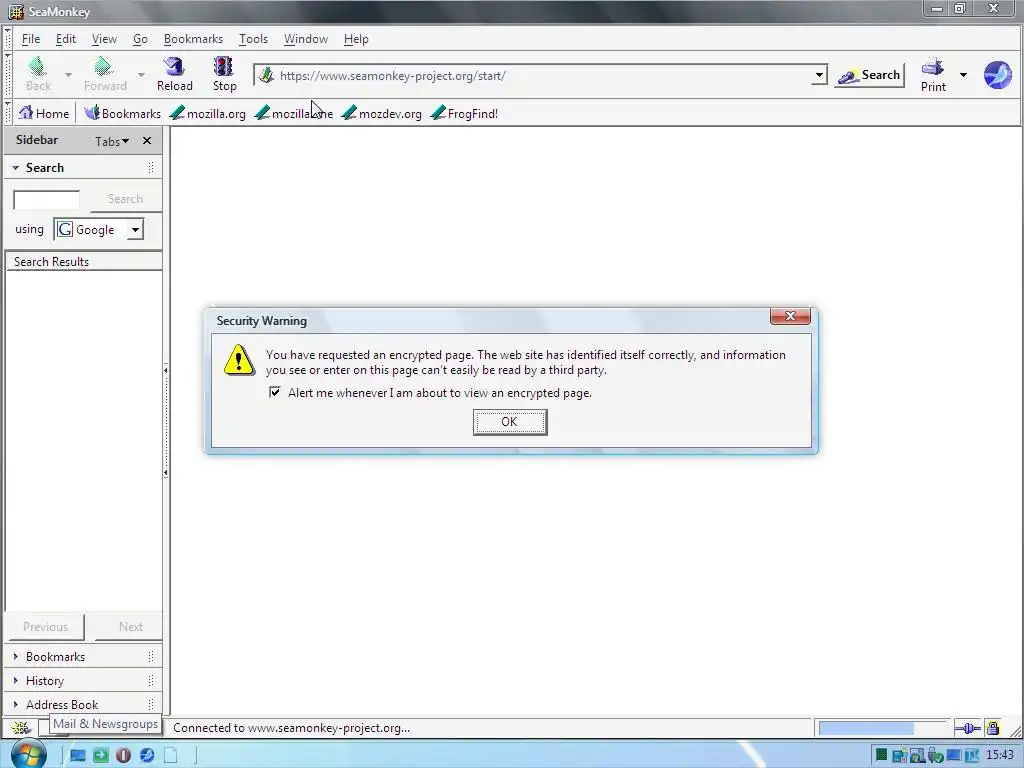Click the blank document quick launch icon
The height and width of the screenshot is (768, 1024).
tap(170, 756)
